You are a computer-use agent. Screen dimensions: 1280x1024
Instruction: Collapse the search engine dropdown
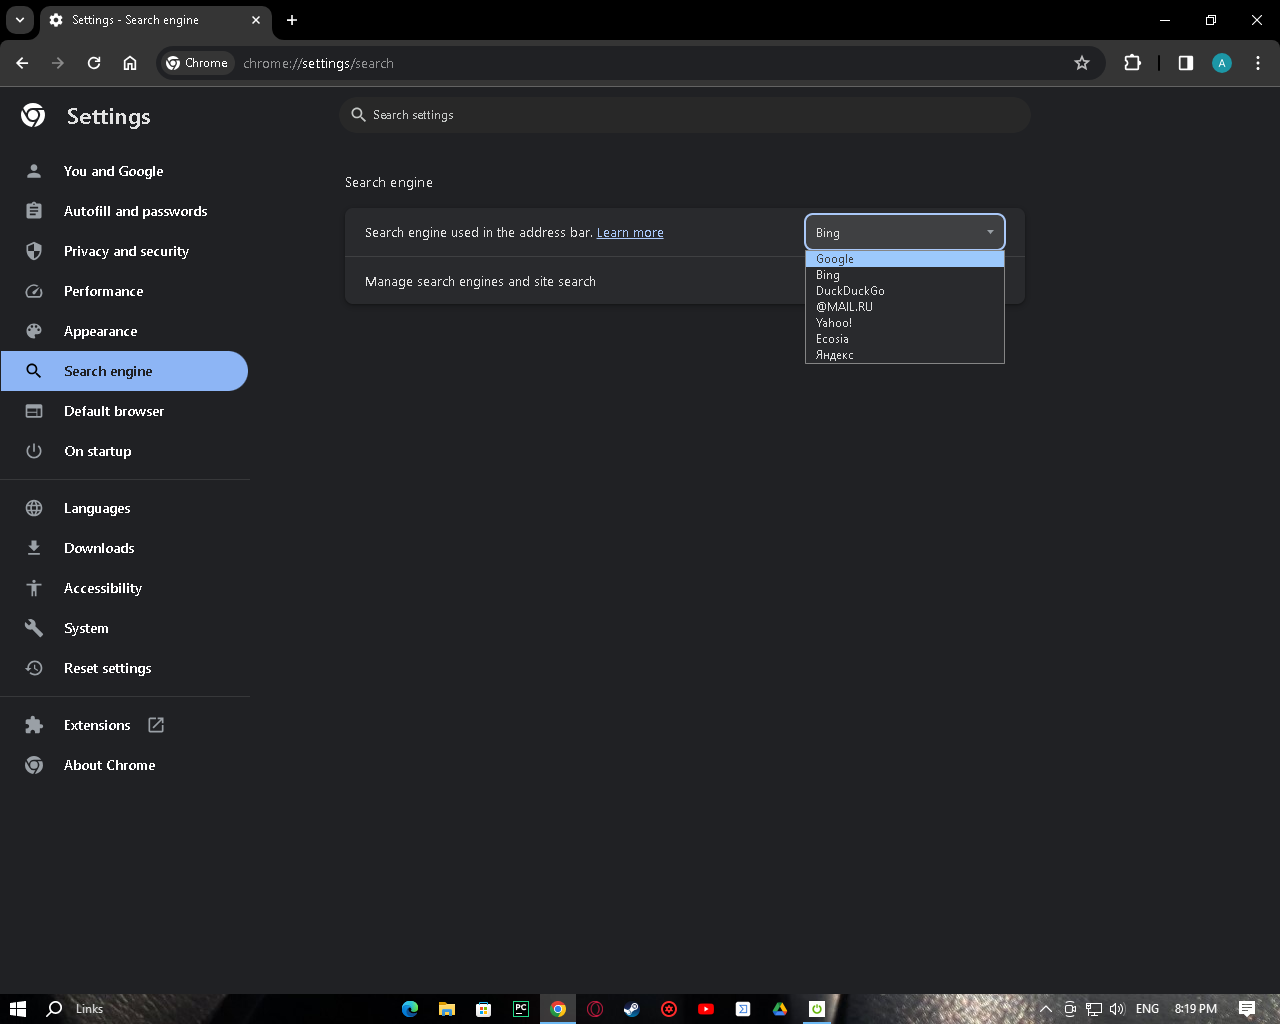coord(905,232)
